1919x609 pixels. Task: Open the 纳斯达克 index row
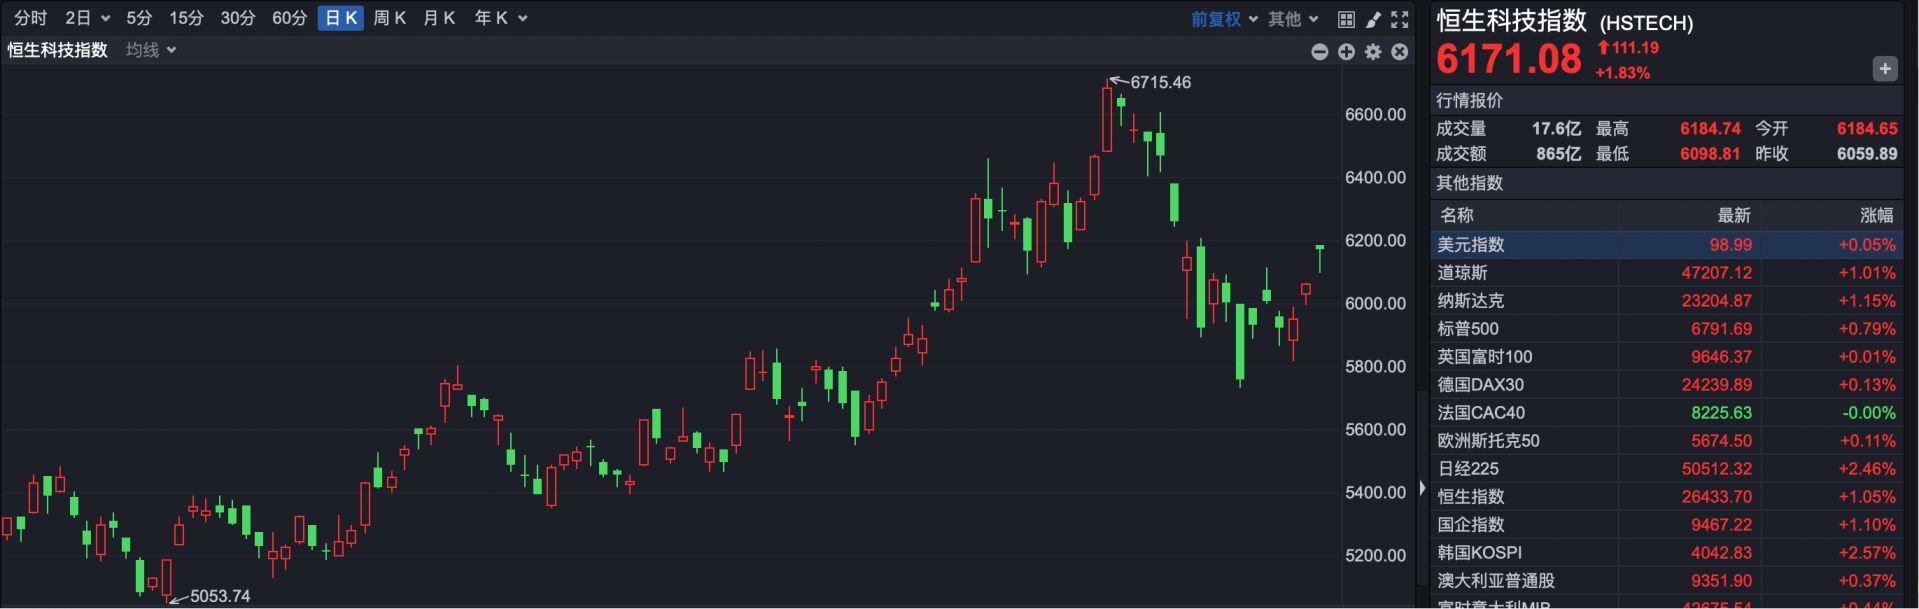tap(1470, 301)
